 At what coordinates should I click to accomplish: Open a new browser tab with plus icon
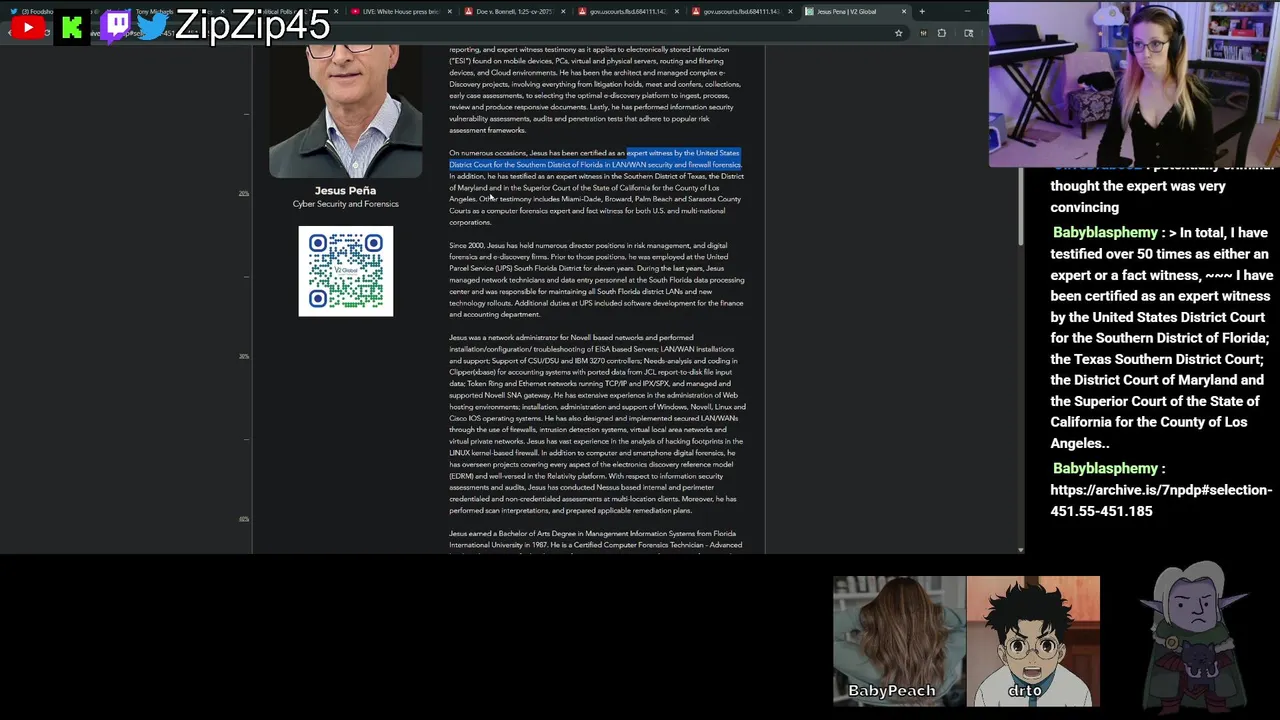click(x=922, y=12)
